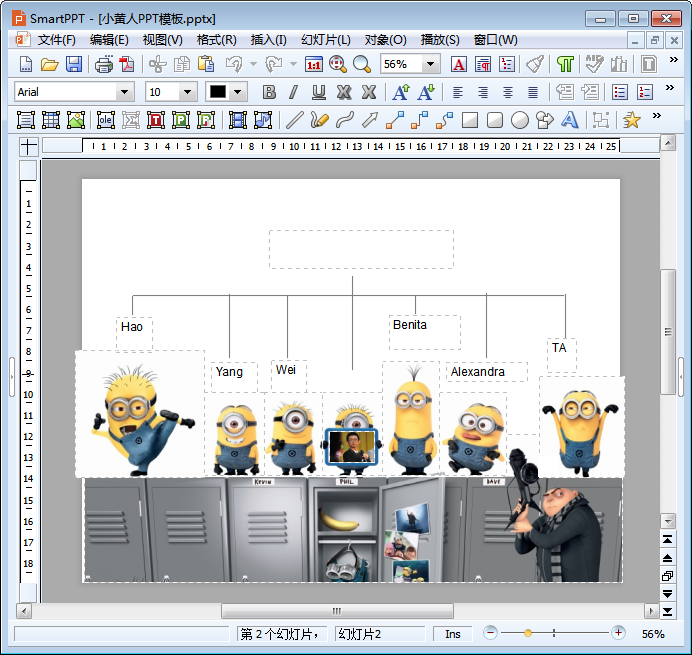The height and width of the screenshot is (655, 692).
Task: Redo the last undone action
Action: [x=274, y=64]
